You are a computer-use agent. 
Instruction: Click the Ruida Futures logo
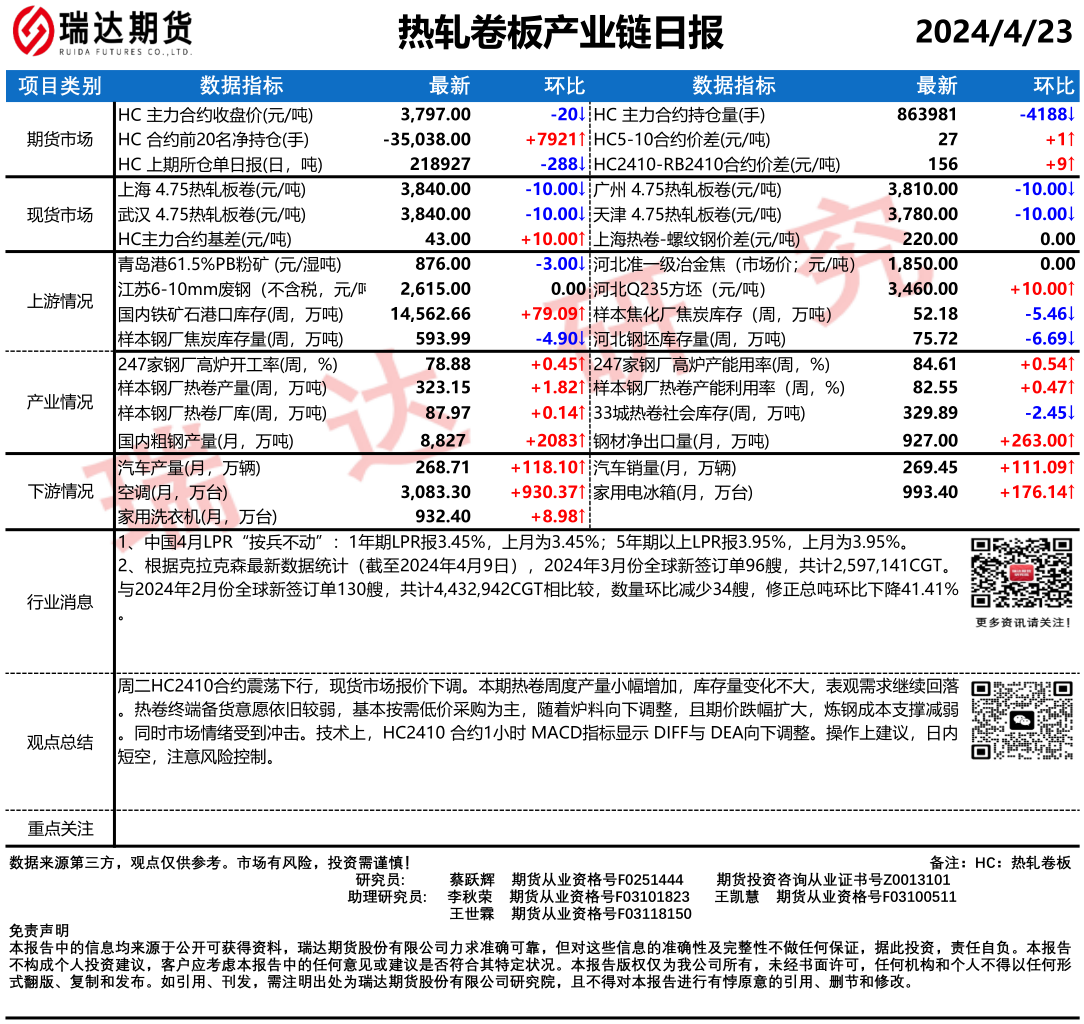(102, 32)
